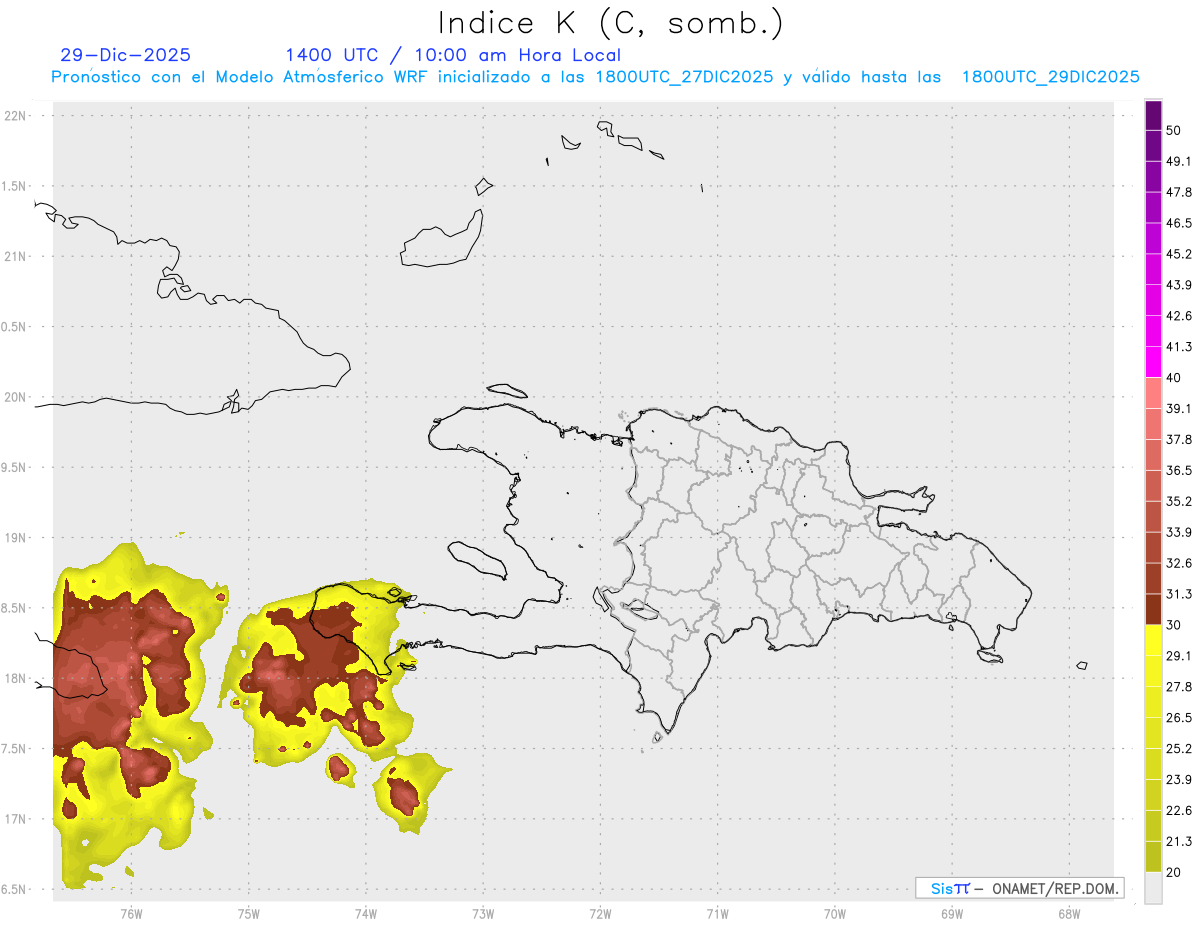Click the colorbar value "23.9"
The height and width of the screenshot is (927, 1200).
click(1179, 780)
